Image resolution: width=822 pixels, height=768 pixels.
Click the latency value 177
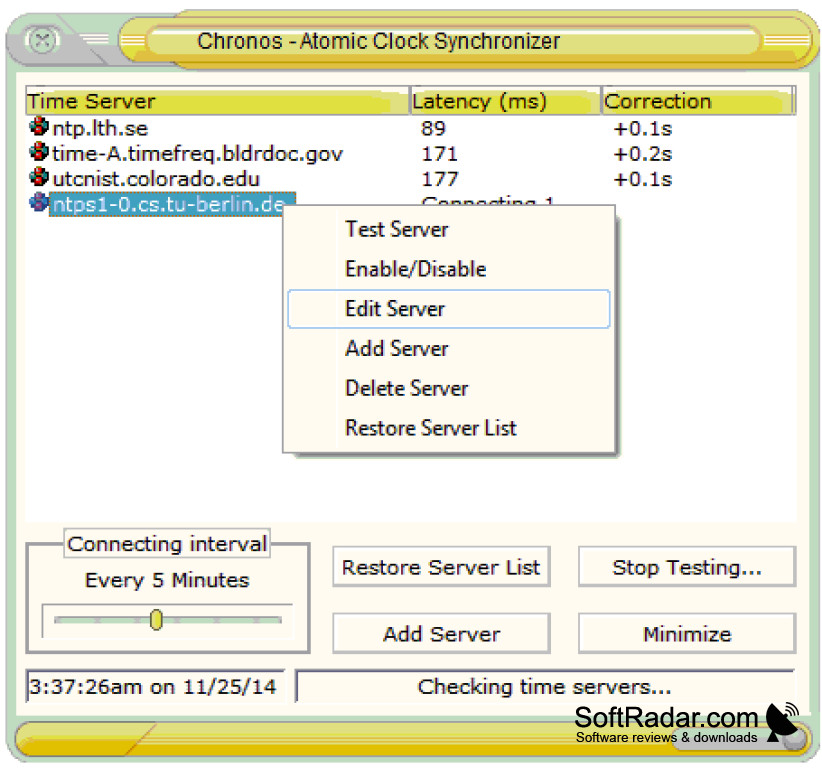tap(439, 179)
